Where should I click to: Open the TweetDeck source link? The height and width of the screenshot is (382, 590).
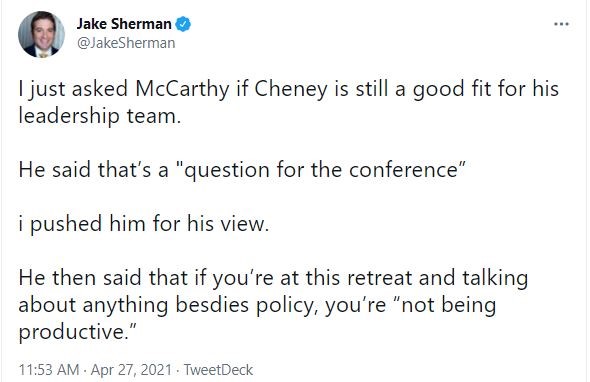pyautogui.click(x=218, y=370)
